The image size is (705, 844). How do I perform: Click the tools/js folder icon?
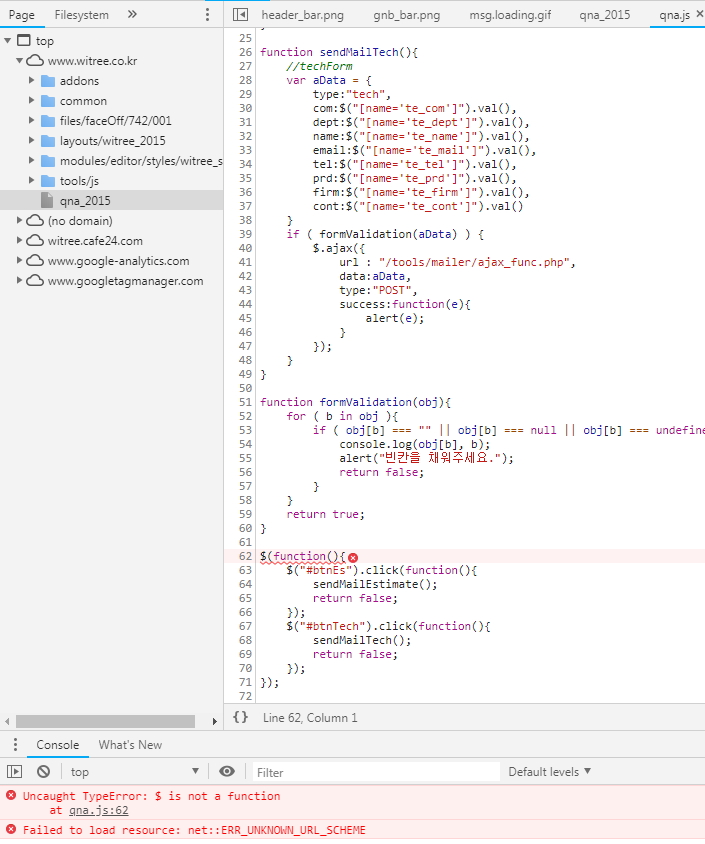[x=48, y=180]
